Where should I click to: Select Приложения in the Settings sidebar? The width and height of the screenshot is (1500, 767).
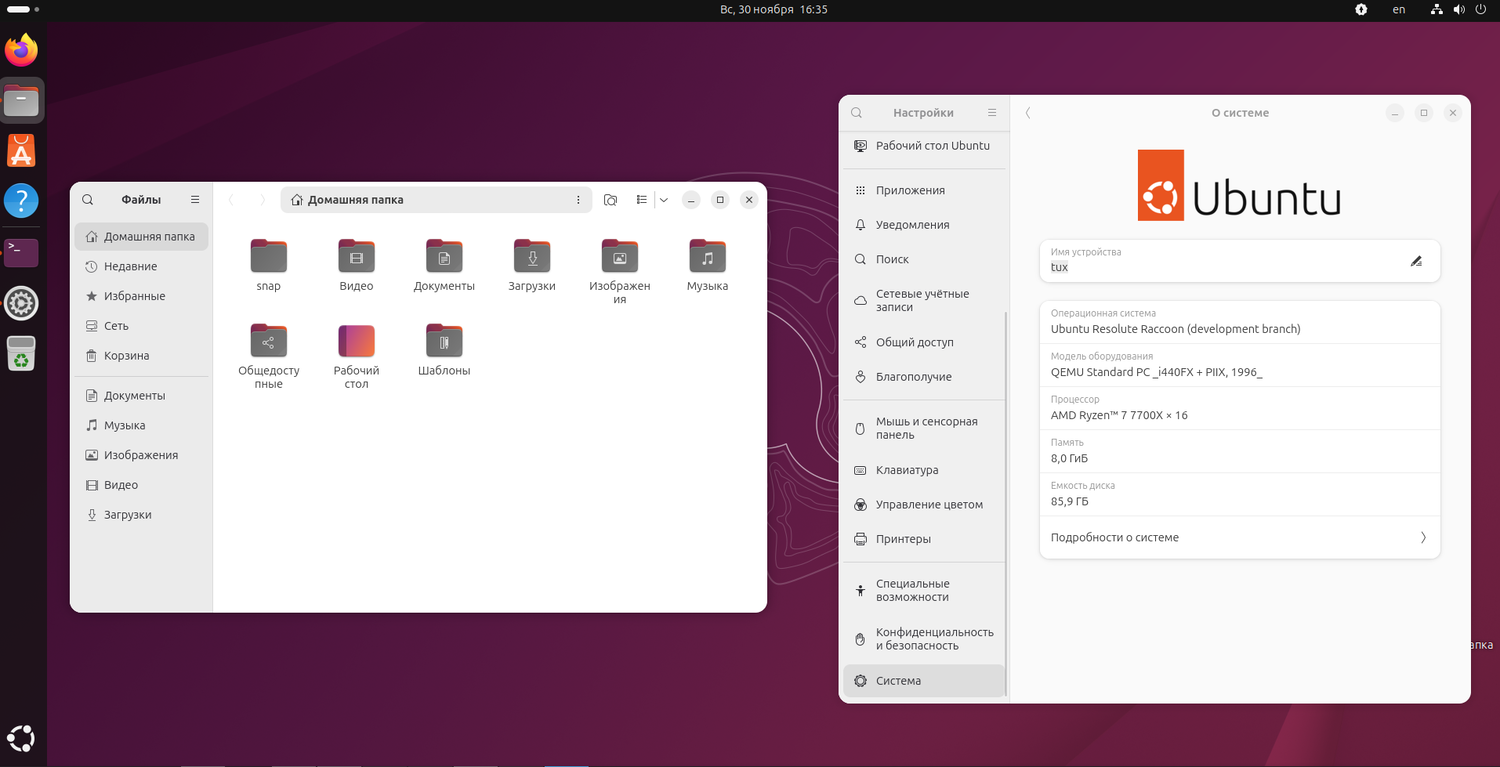point(923,190)
